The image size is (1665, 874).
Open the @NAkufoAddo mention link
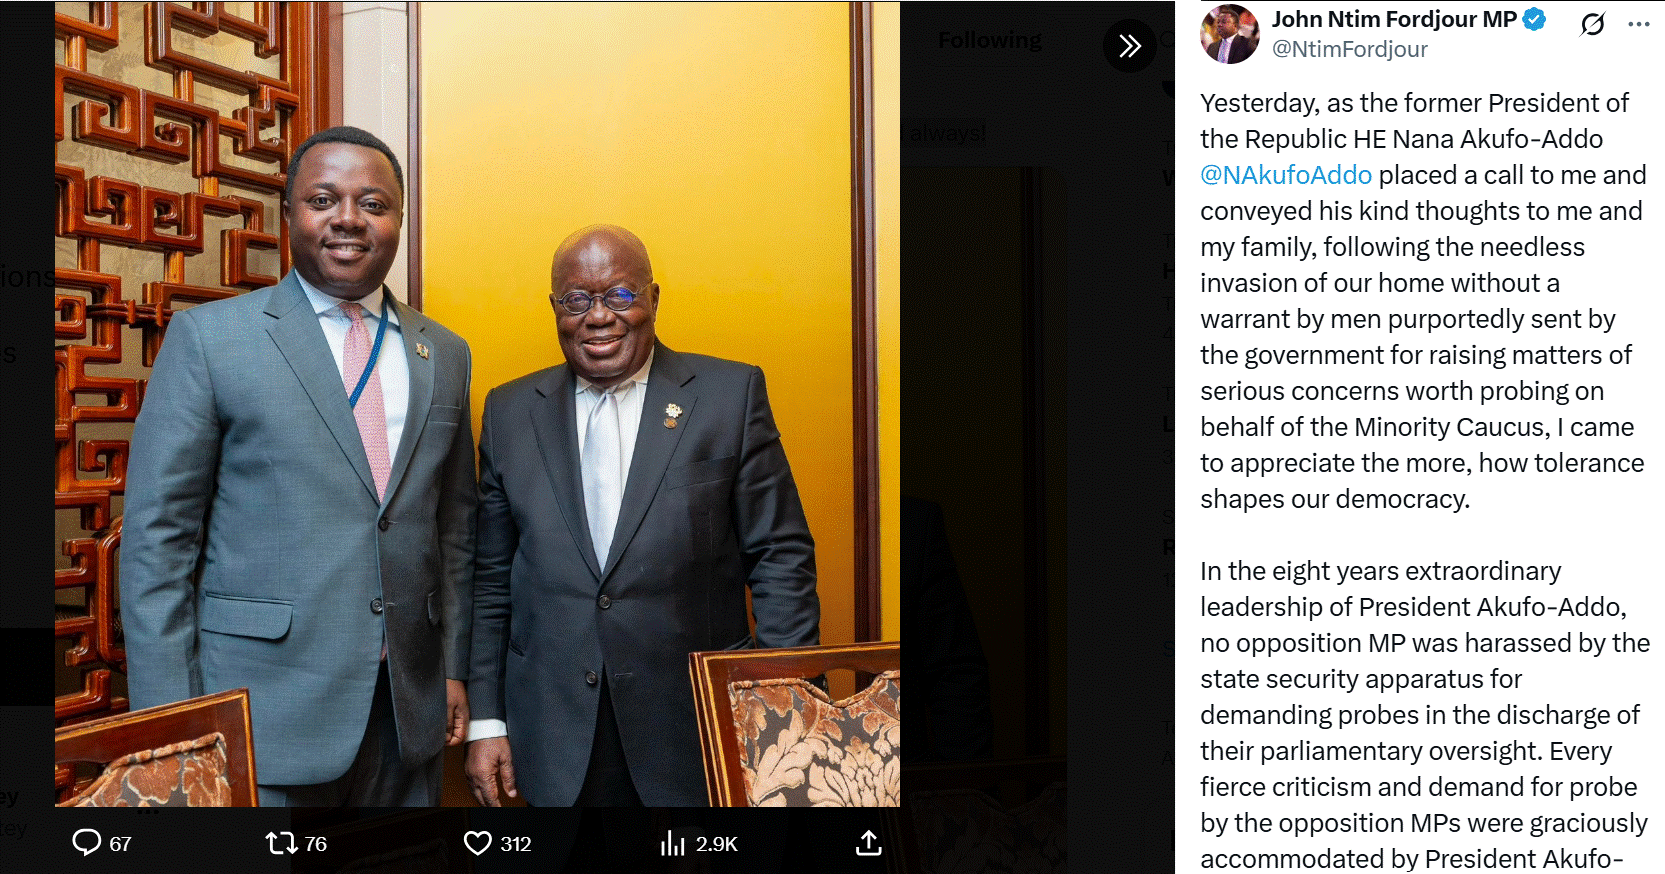[1286, 175]
